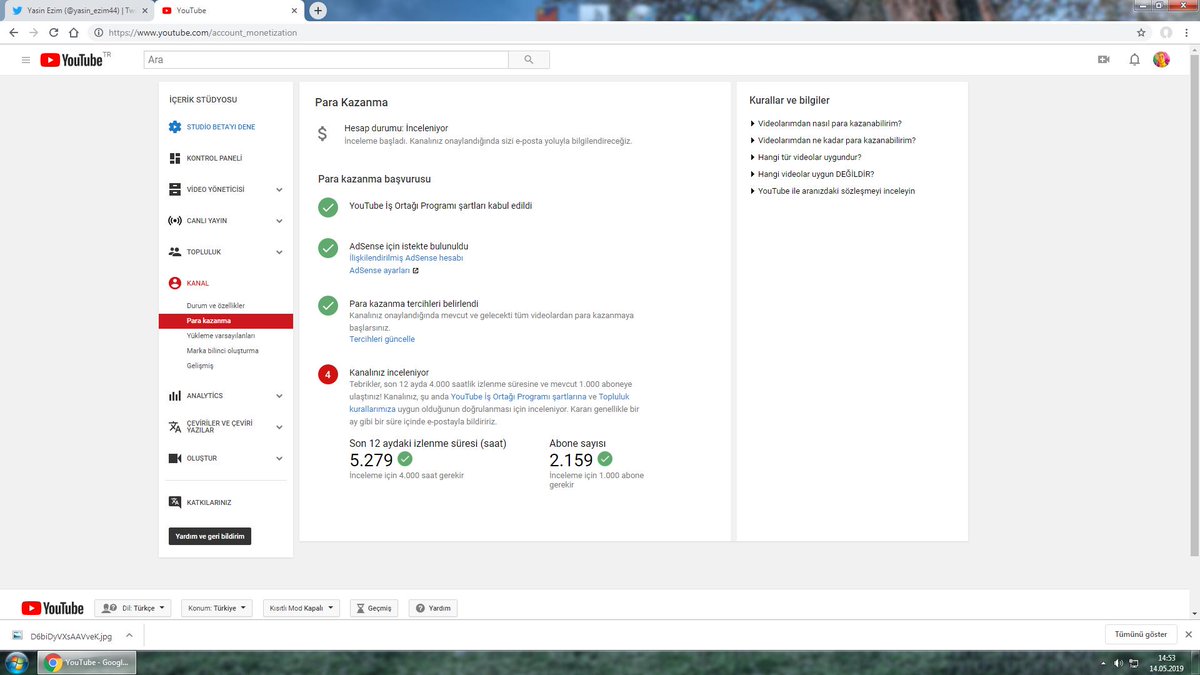Click the footer YouTube logo
1200x675 pixels.
tap(52, 608)
